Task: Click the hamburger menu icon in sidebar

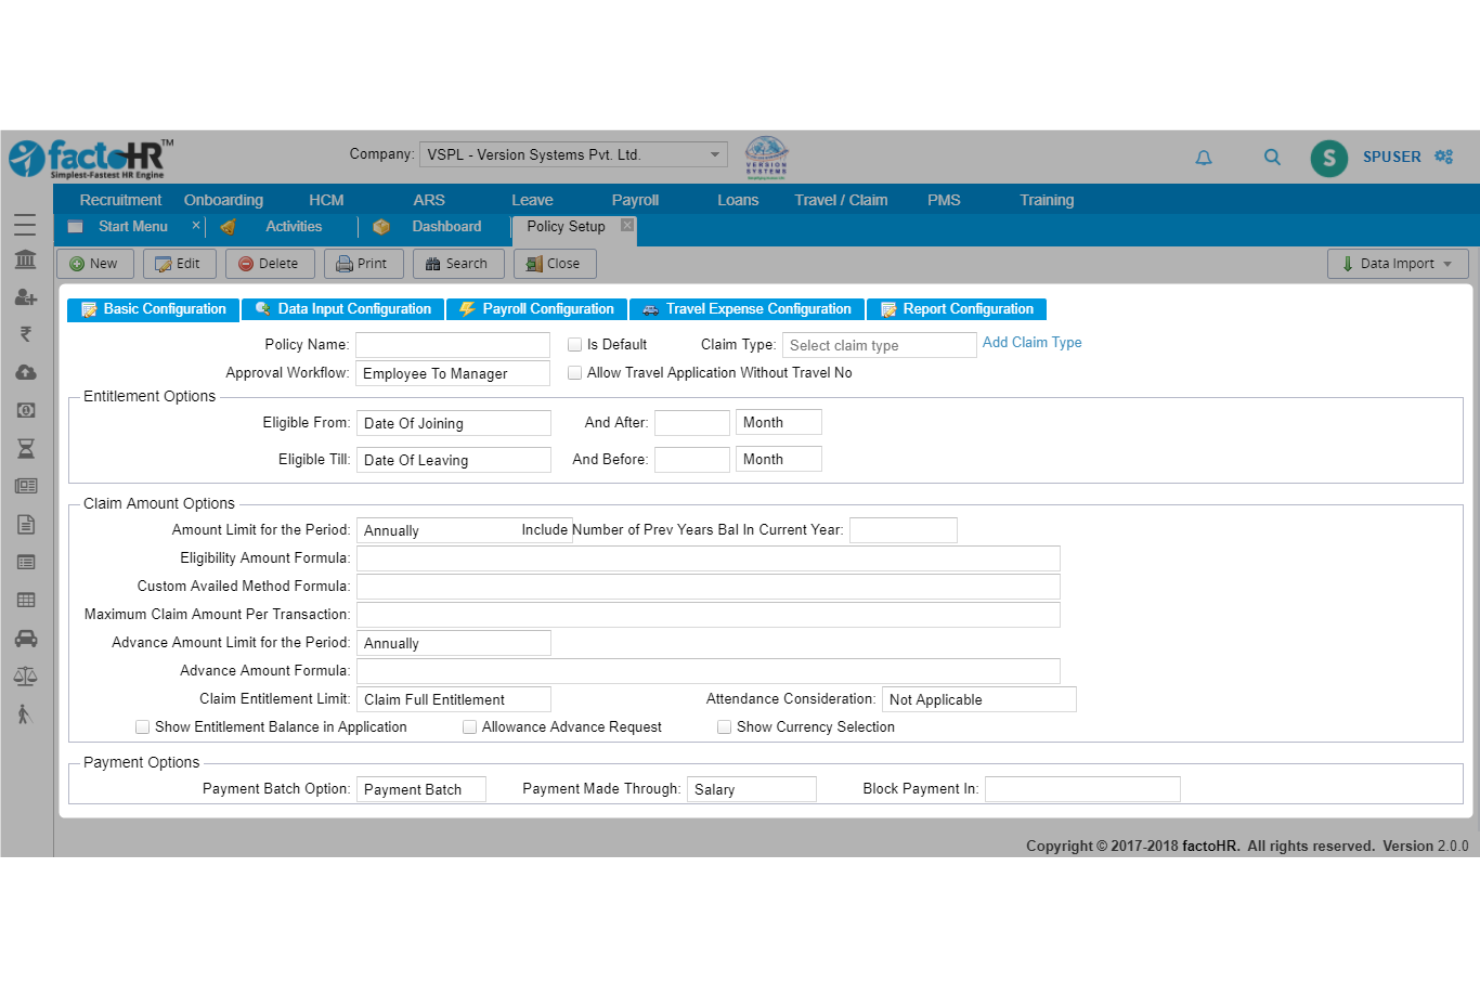Action: click(25, 225)
